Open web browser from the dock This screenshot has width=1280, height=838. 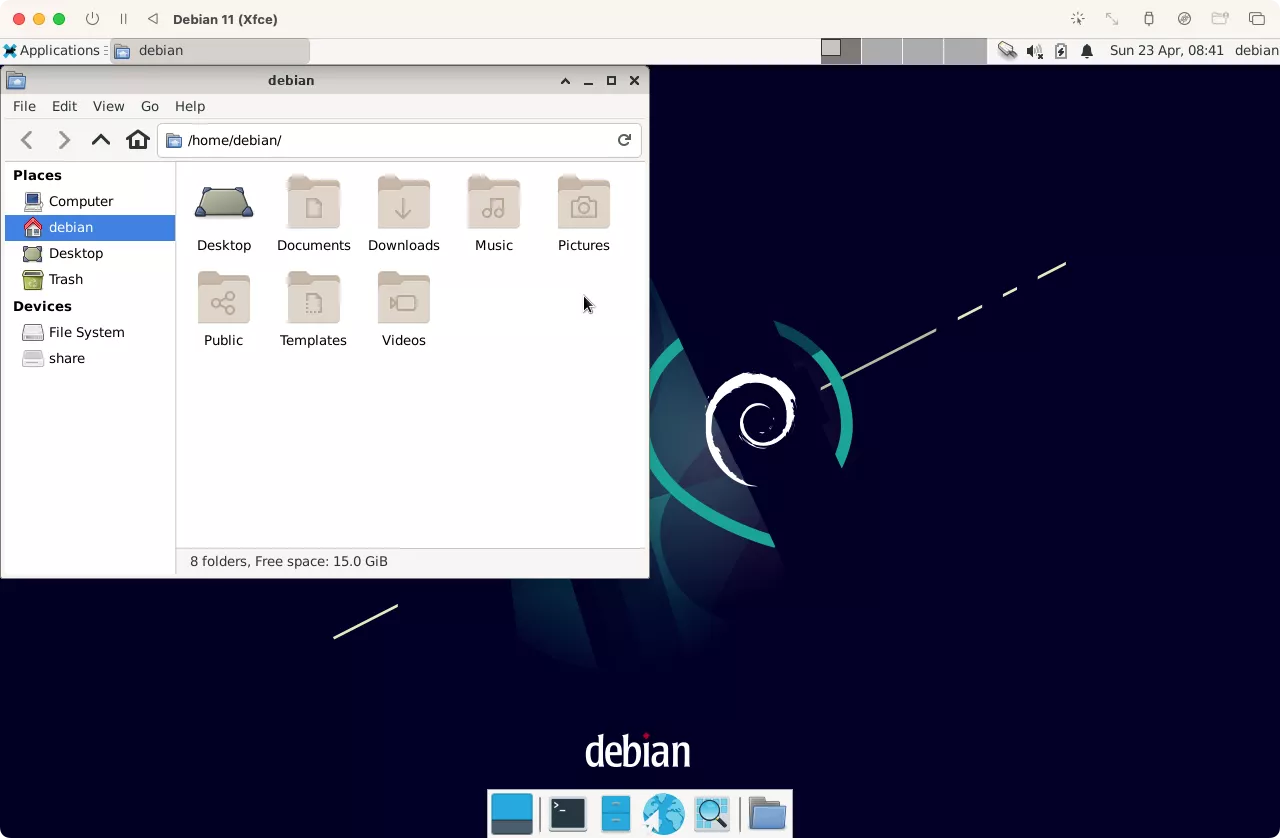[663, 813]
